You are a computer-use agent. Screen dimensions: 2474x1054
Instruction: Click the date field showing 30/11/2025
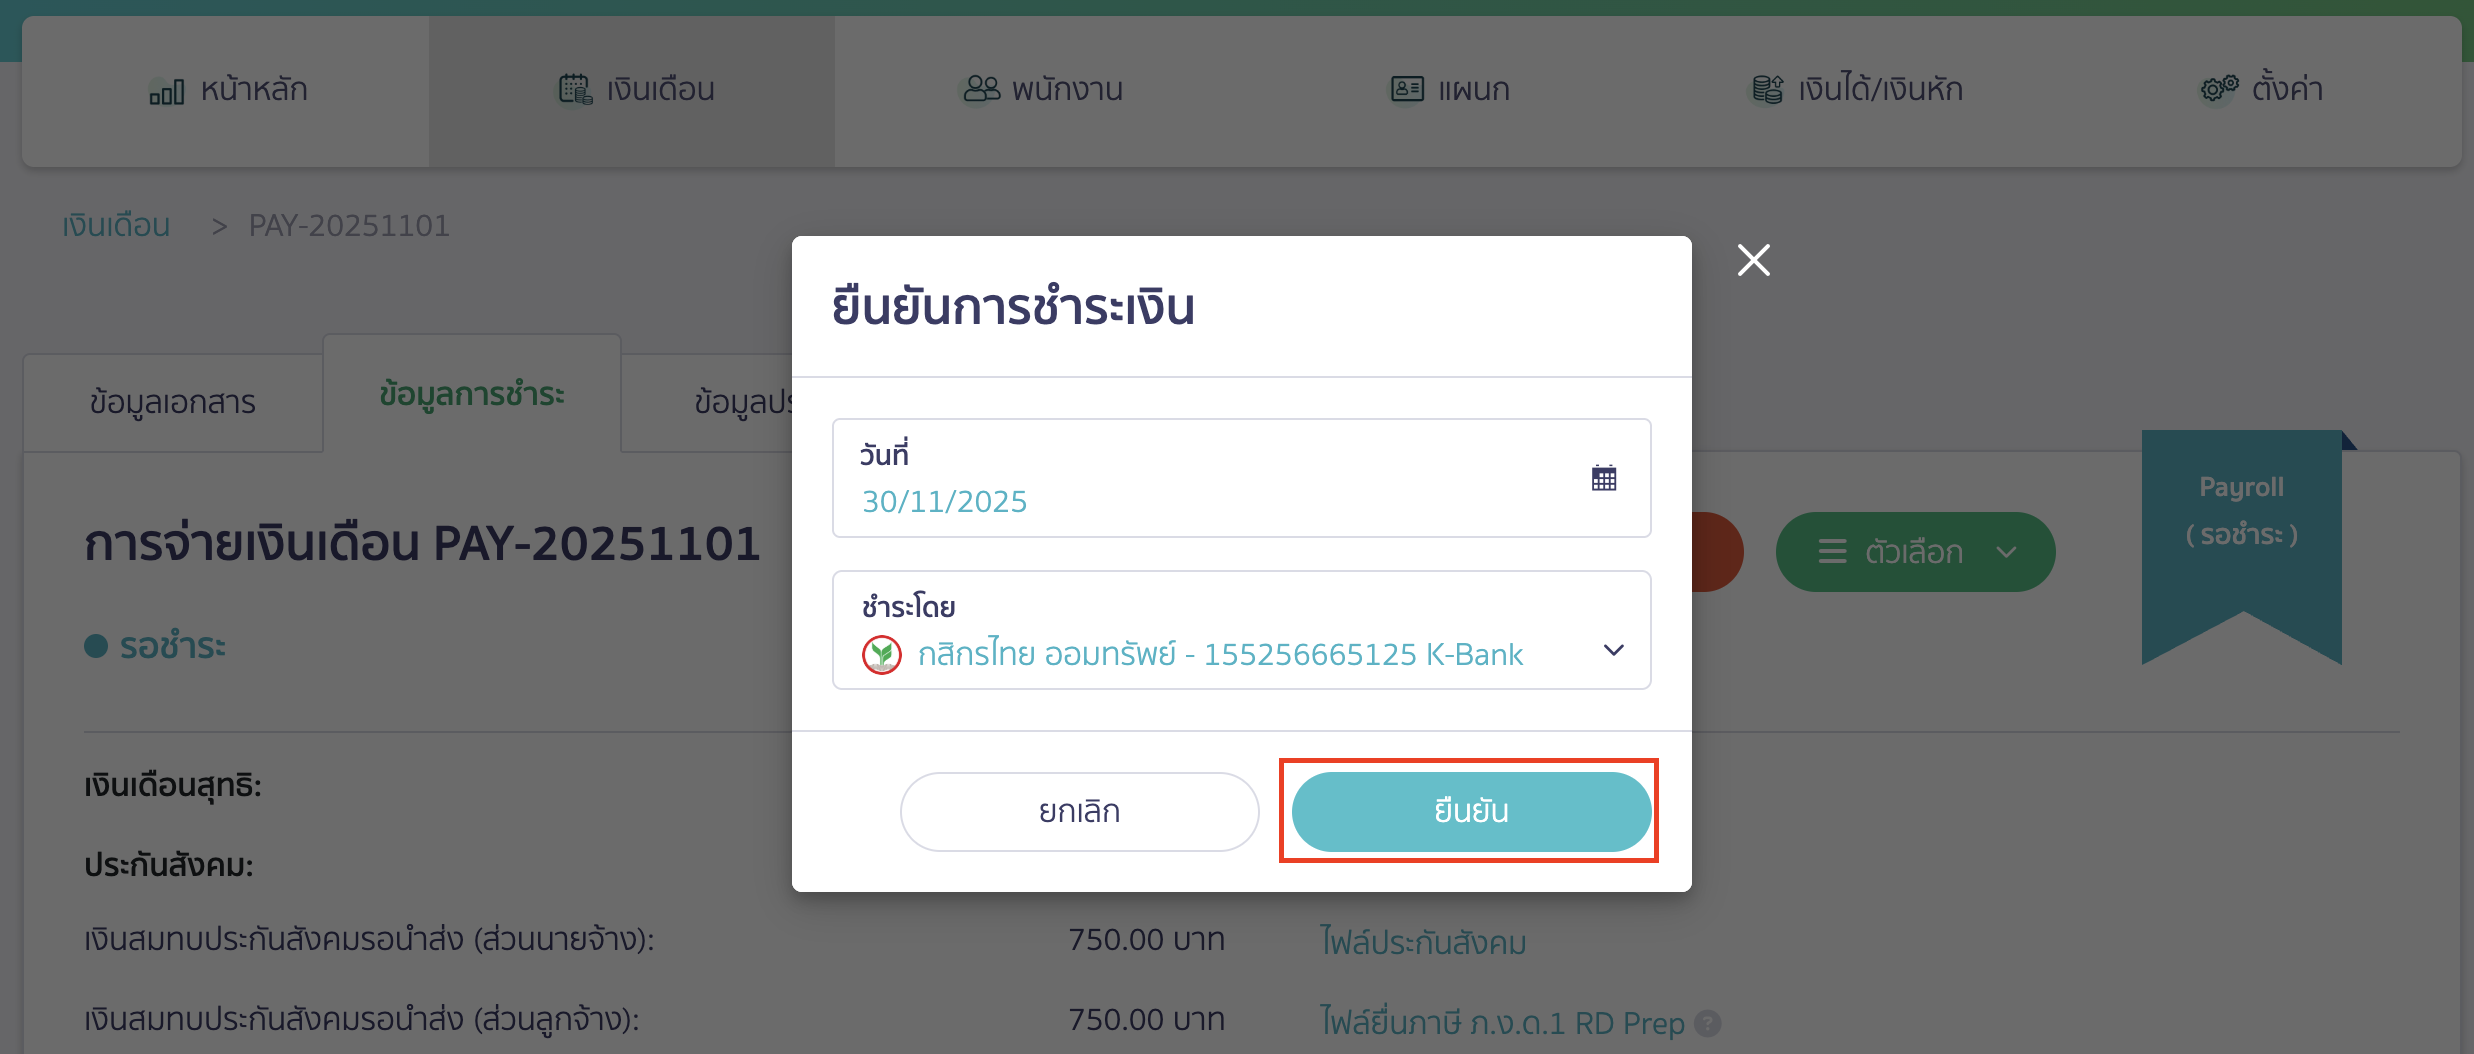click(945, 500)
